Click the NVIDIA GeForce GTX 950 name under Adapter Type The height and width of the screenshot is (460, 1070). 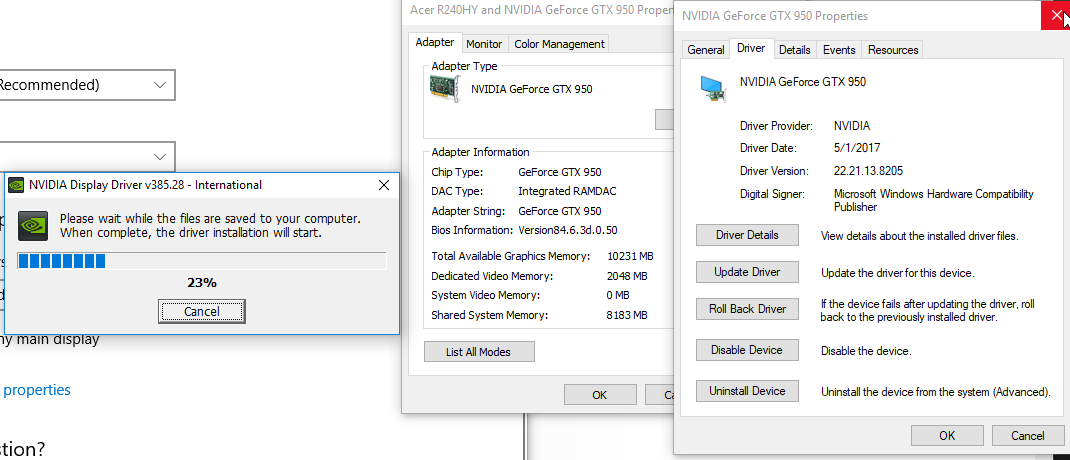(x=532, y=89)
